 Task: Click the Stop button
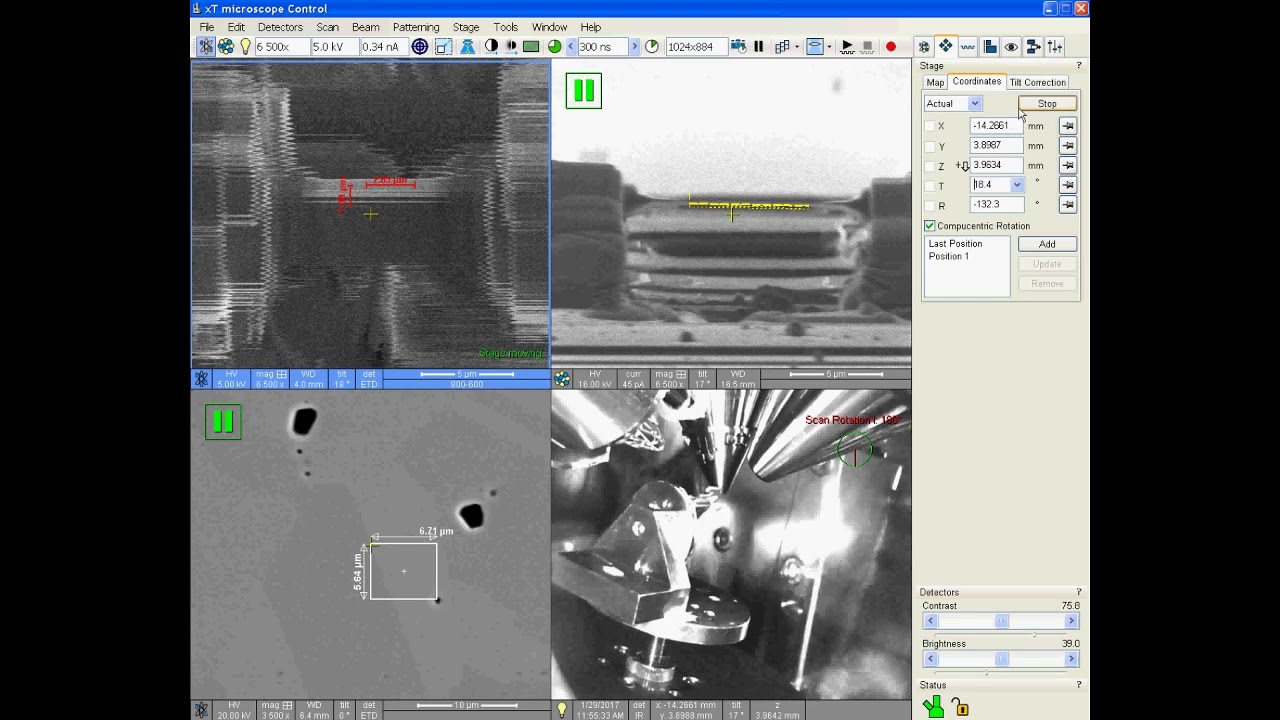tap(1047, 104)
